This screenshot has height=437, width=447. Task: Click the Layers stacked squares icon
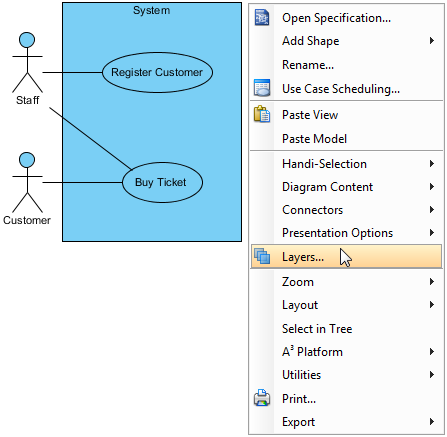(x=262, y=256)
